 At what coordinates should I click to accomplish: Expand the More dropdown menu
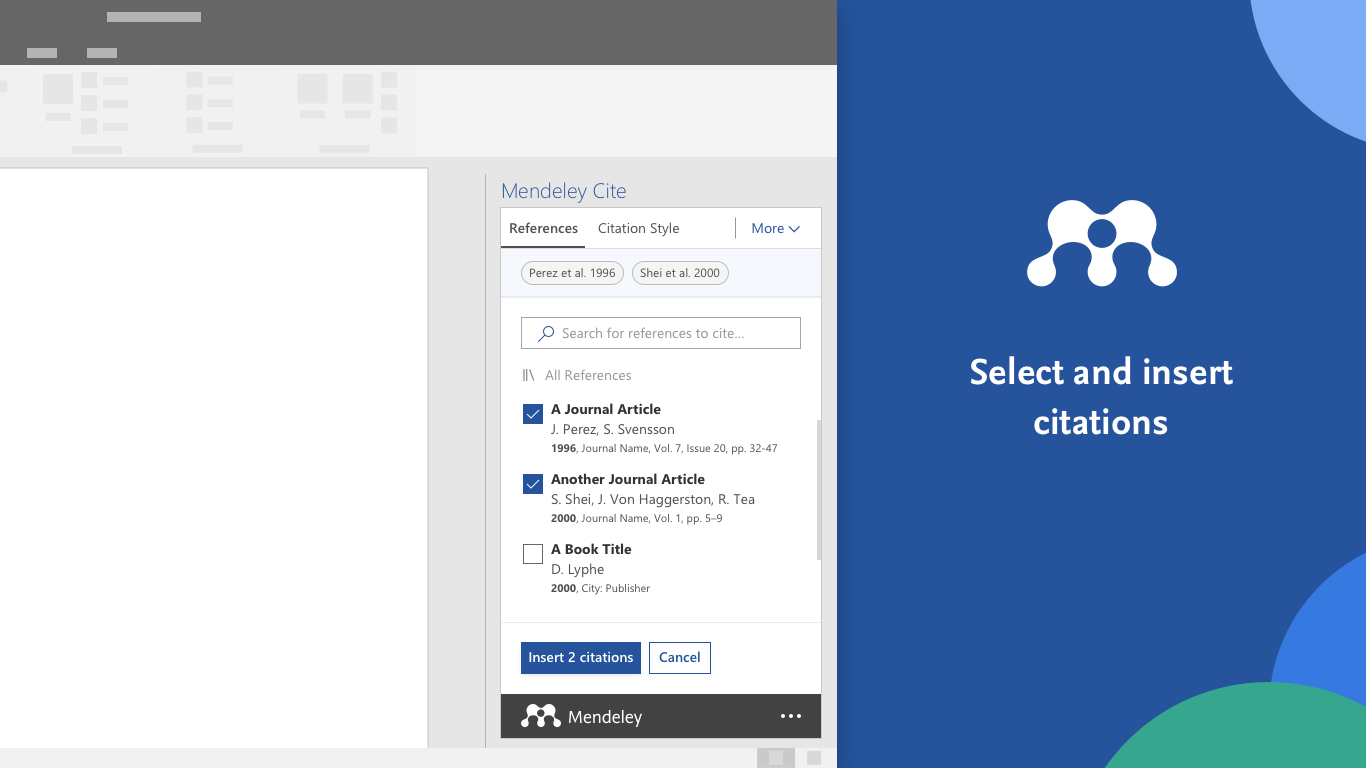click(775, 228)
